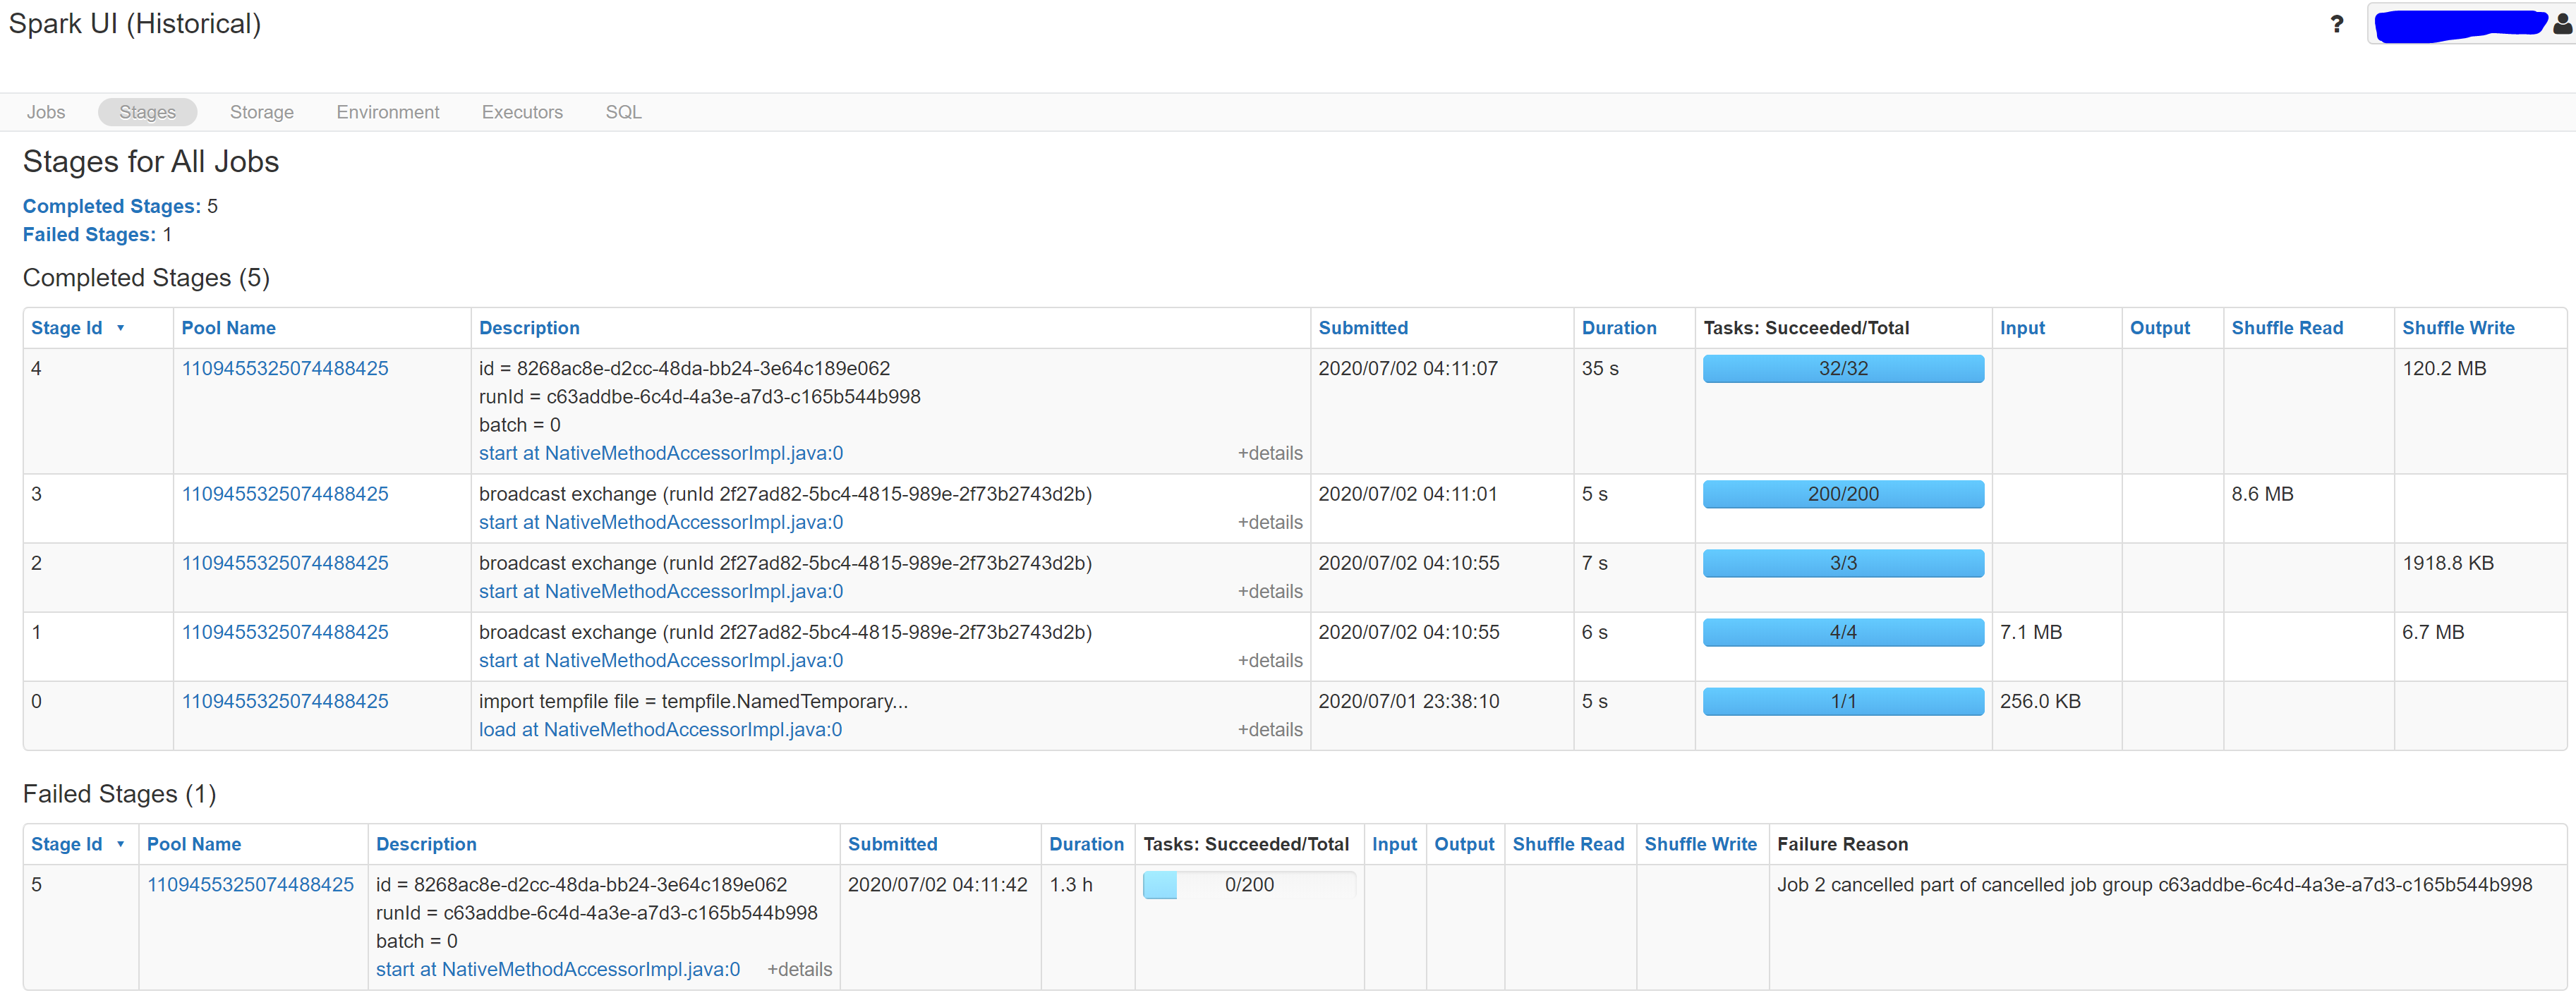Sort failed stages by Submitted column

pyautogui.click(x=892, y=844)
